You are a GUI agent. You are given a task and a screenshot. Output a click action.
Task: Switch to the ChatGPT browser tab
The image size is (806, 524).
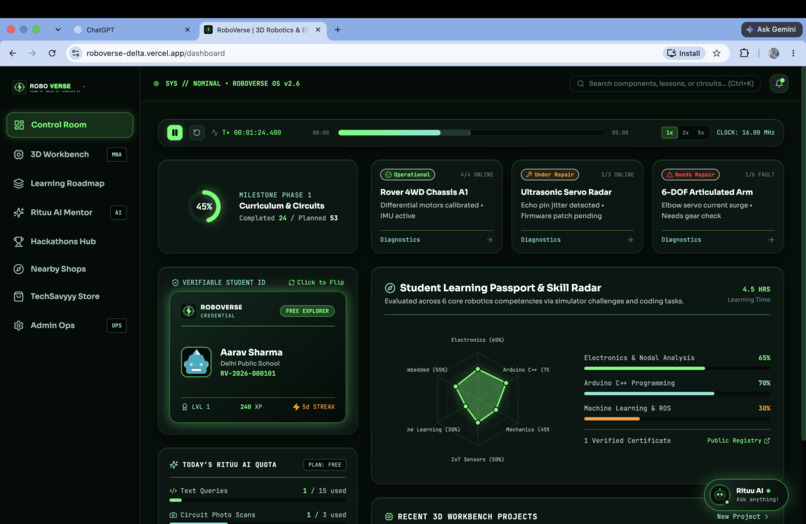coord(132,30)
